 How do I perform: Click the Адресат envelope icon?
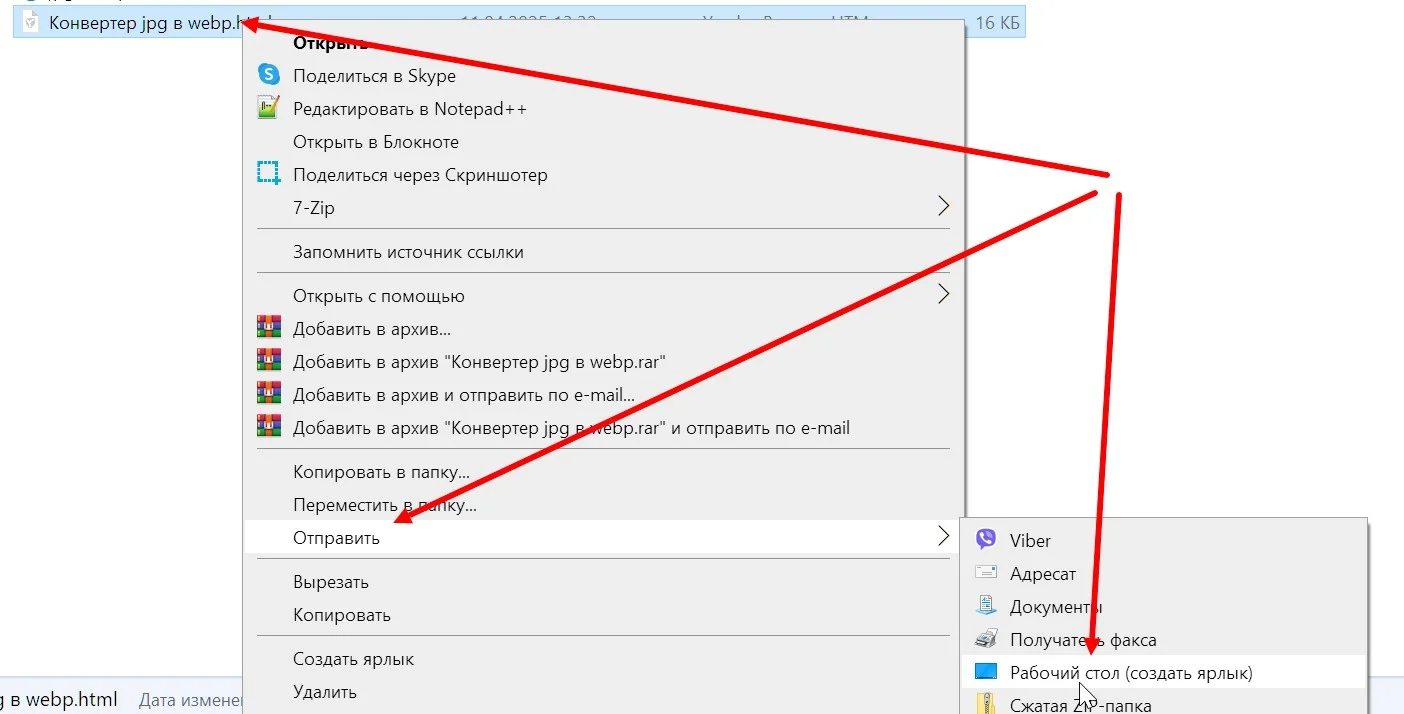click(x=986, y=573)
